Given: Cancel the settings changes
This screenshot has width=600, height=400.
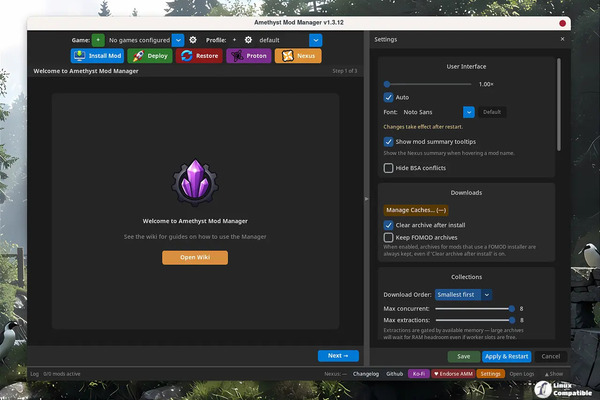Looking at the screenshot, I should (x=551, y=356).
